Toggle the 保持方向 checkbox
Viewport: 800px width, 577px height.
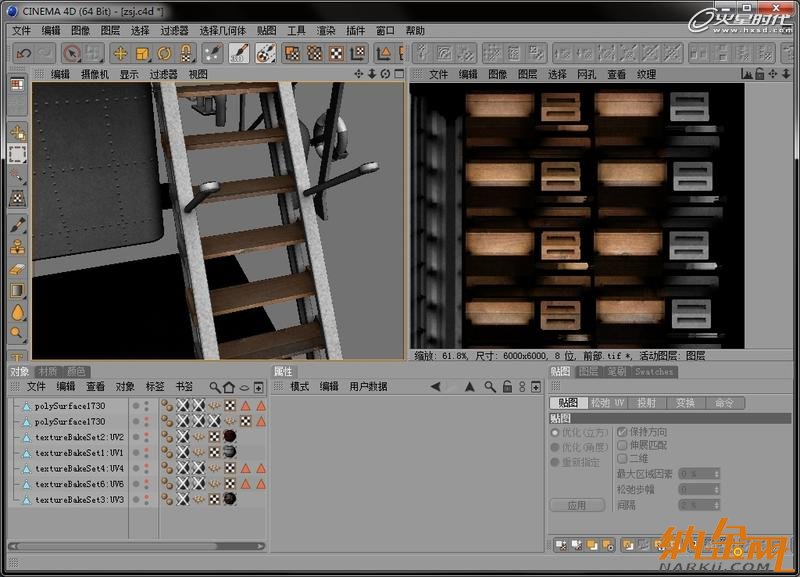[x=622, y=432]
